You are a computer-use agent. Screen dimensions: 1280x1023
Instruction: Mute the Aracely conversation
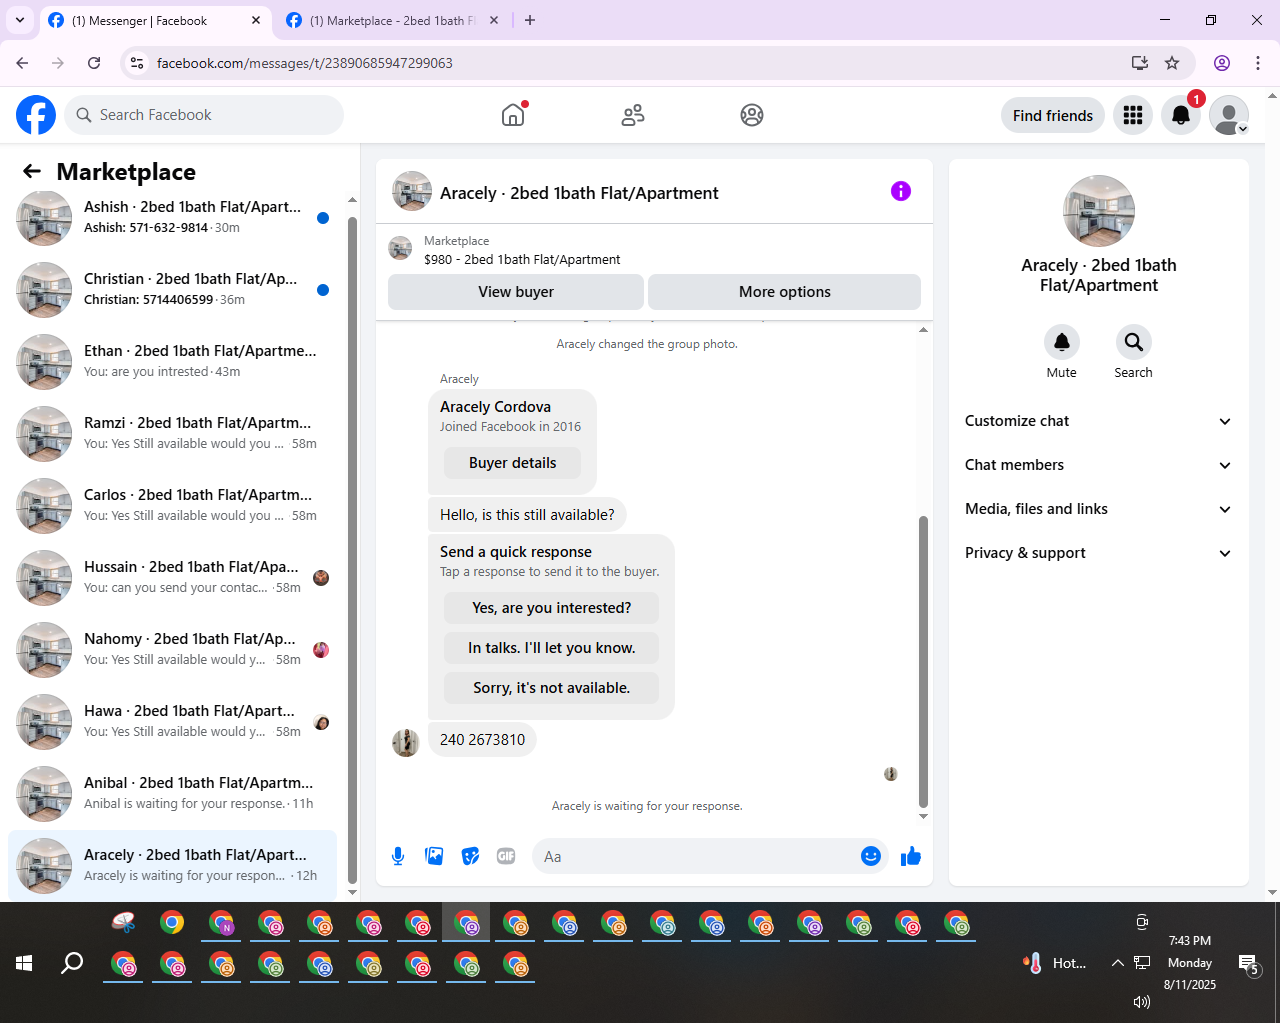click(x=1062, y=342)
